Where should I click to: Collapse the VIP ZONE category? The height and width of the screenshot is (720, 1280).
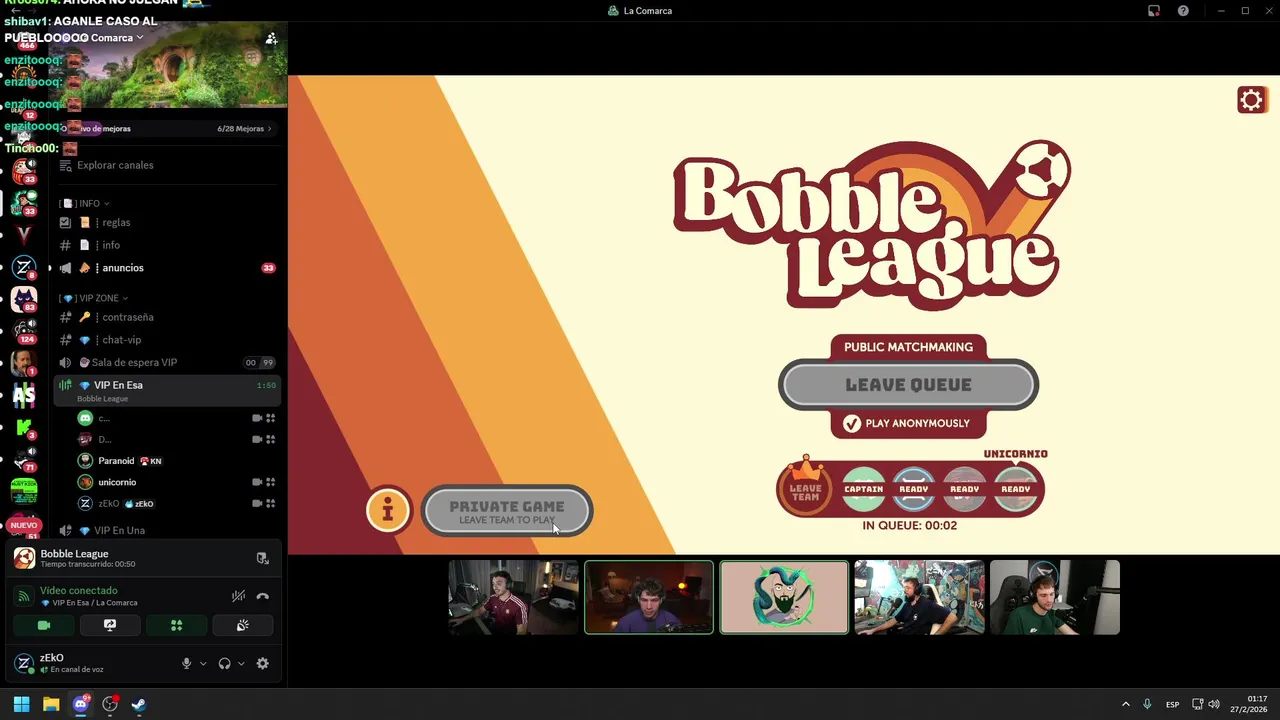point(93,298)
